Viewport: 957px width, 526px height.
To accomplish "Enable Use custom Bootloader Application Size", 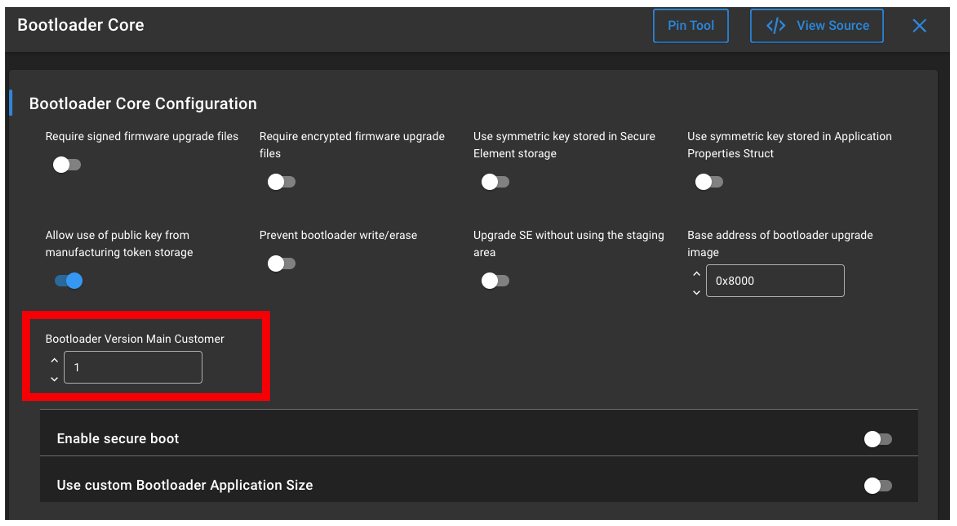I will pyautogui.click(x=877, y=486).
